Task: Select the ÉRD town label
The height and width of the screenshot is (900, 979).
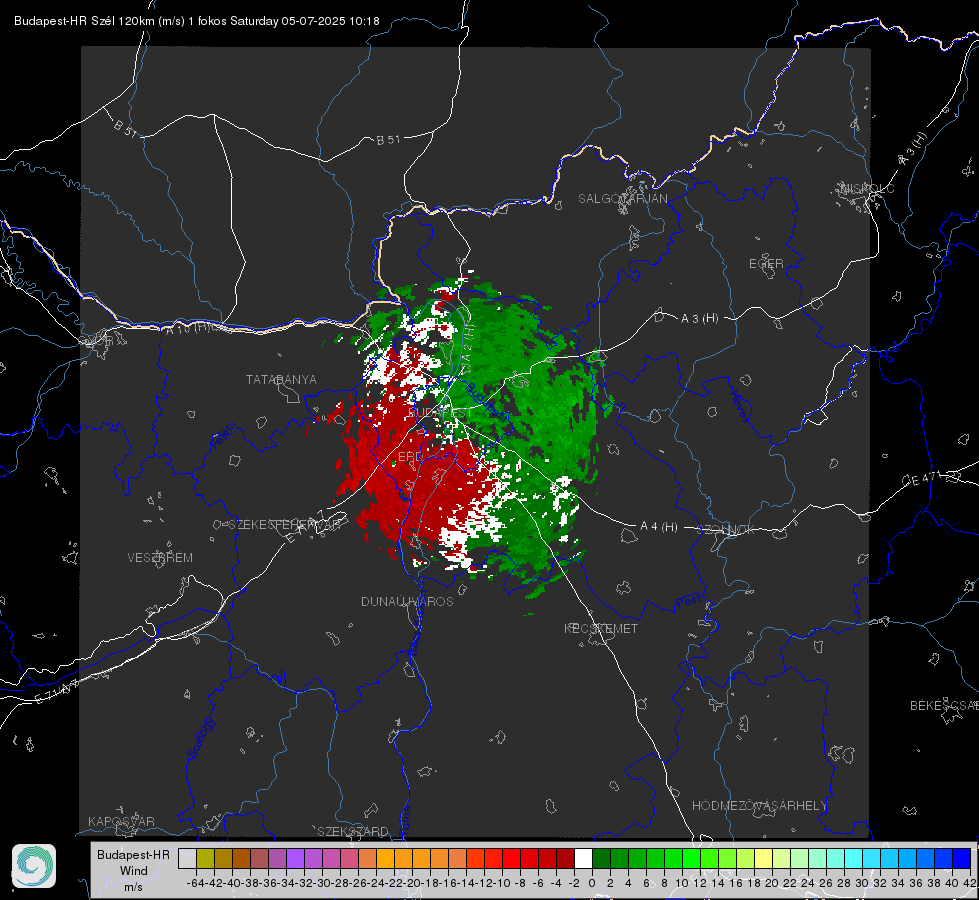Action: (x=410, y=457)
